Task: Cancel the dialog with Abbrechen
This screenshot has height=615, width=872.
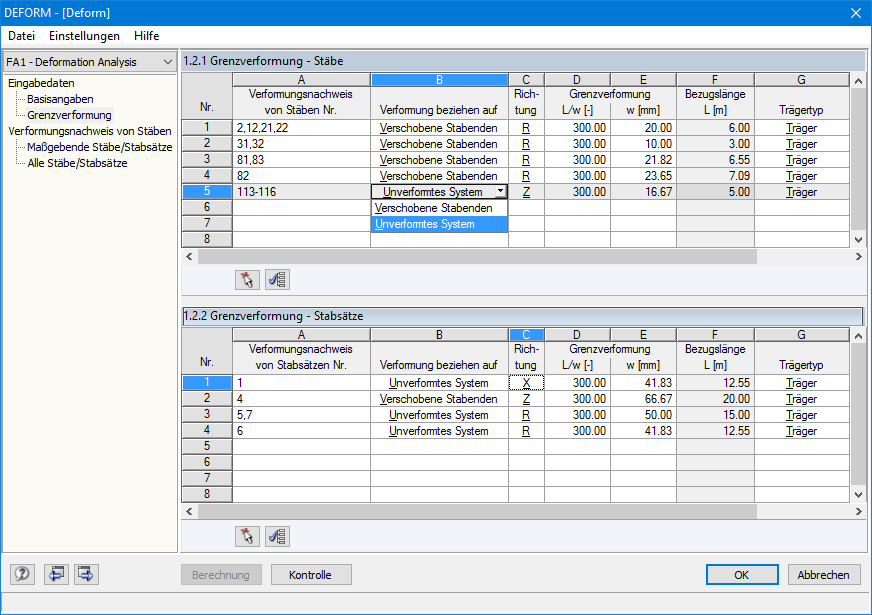Action: pyautogui.click(x=823, y=574)
